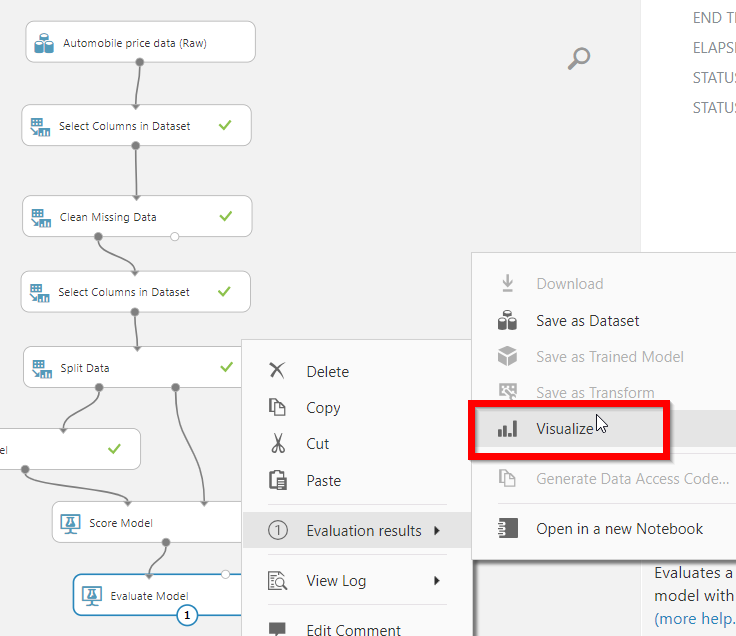Image resolution: width=736 pixels, height=636 pixels.
Task: Click Clean Missing Data left output port
Action: (x=98, y=237)
